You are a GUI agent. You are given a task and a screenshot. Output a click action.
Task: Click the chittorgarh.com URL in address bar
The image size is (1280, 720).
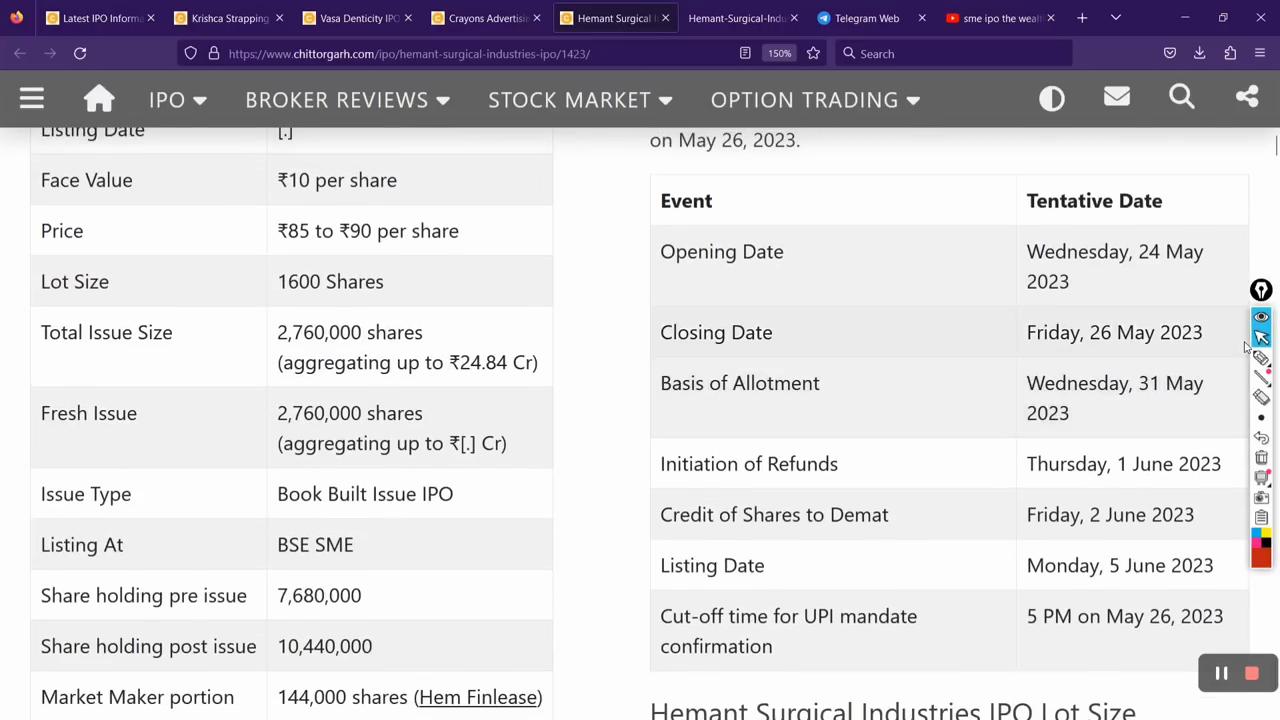[x=409, y=54]
